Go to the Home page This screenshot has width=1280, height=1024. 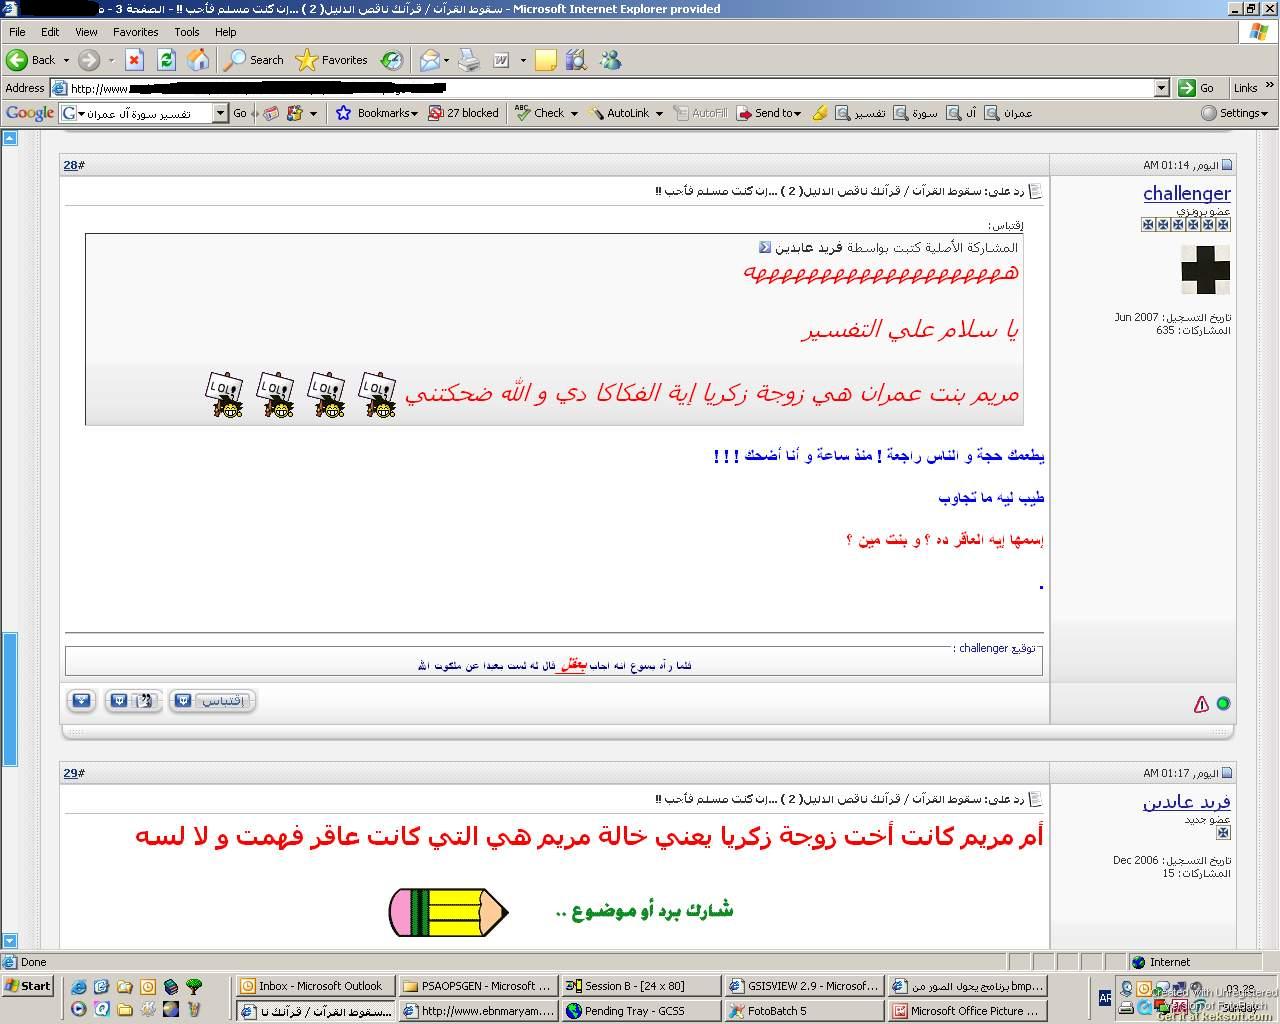pos(198,60)
